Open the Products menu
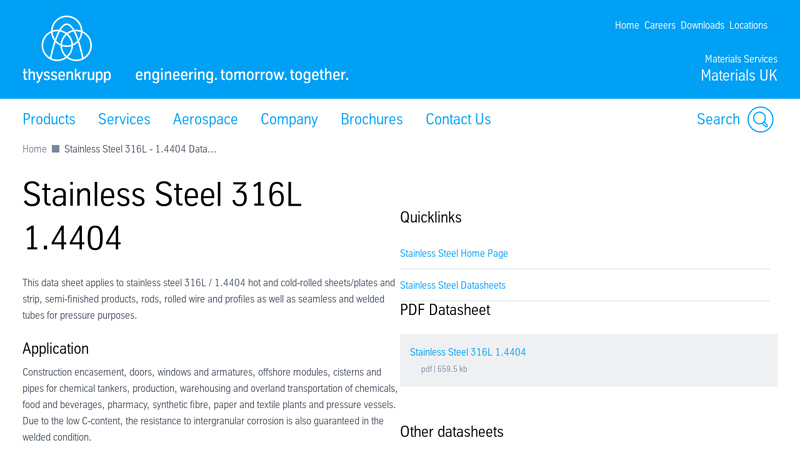The height and width of the screenshot is (450, 800). coord(49,120)
